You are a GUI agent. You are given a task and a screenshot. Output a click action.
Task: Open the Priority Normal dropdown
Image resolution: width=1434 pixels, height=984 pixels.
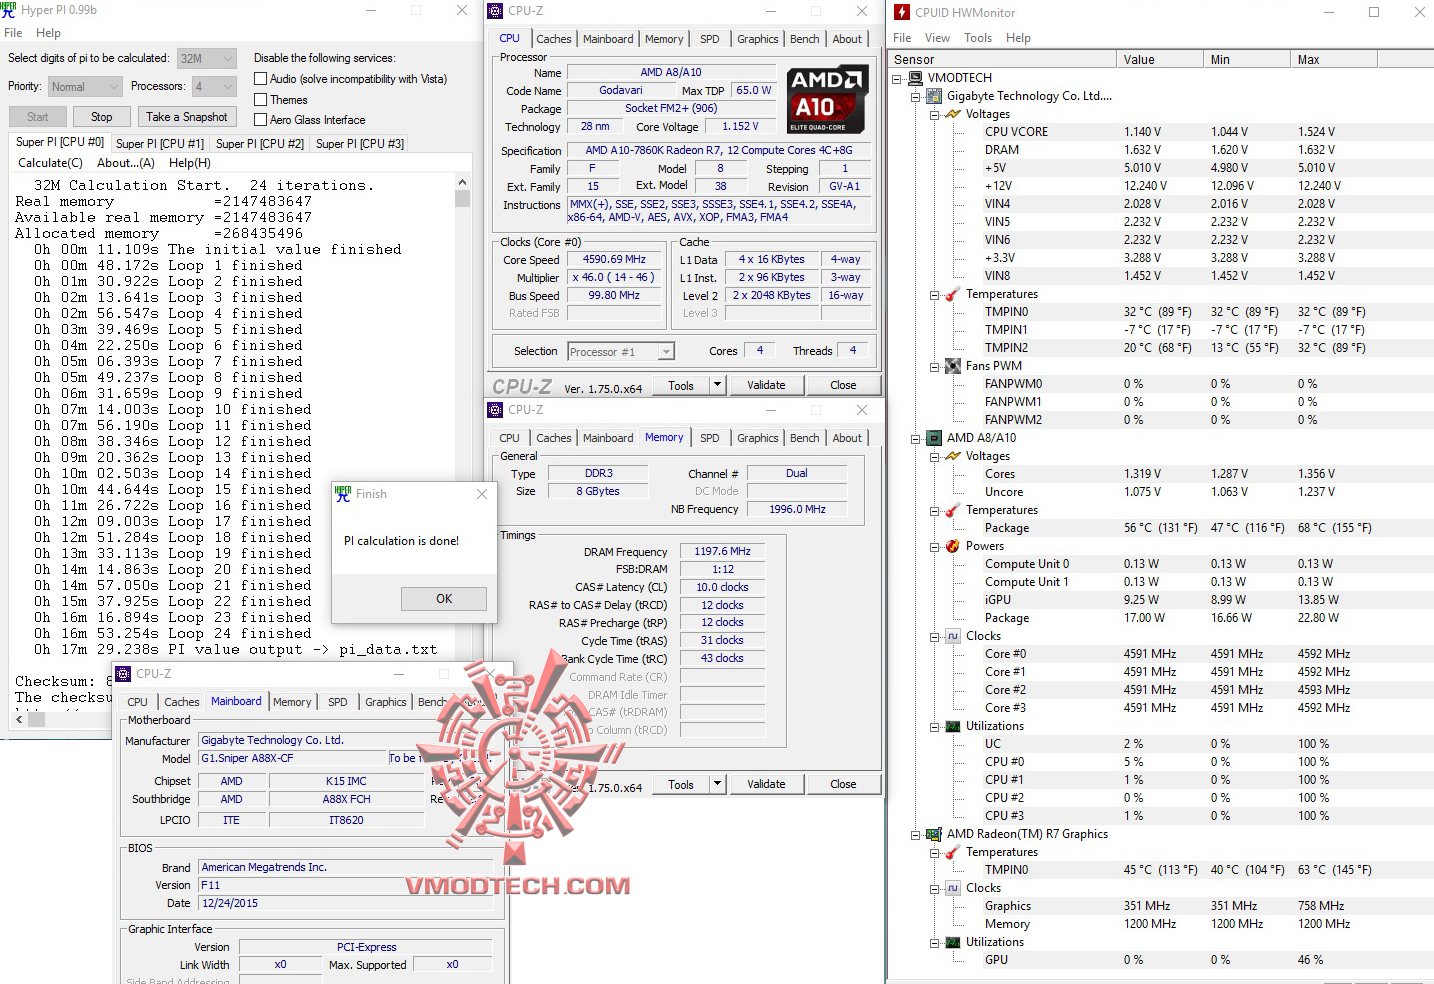coord(85,87)
